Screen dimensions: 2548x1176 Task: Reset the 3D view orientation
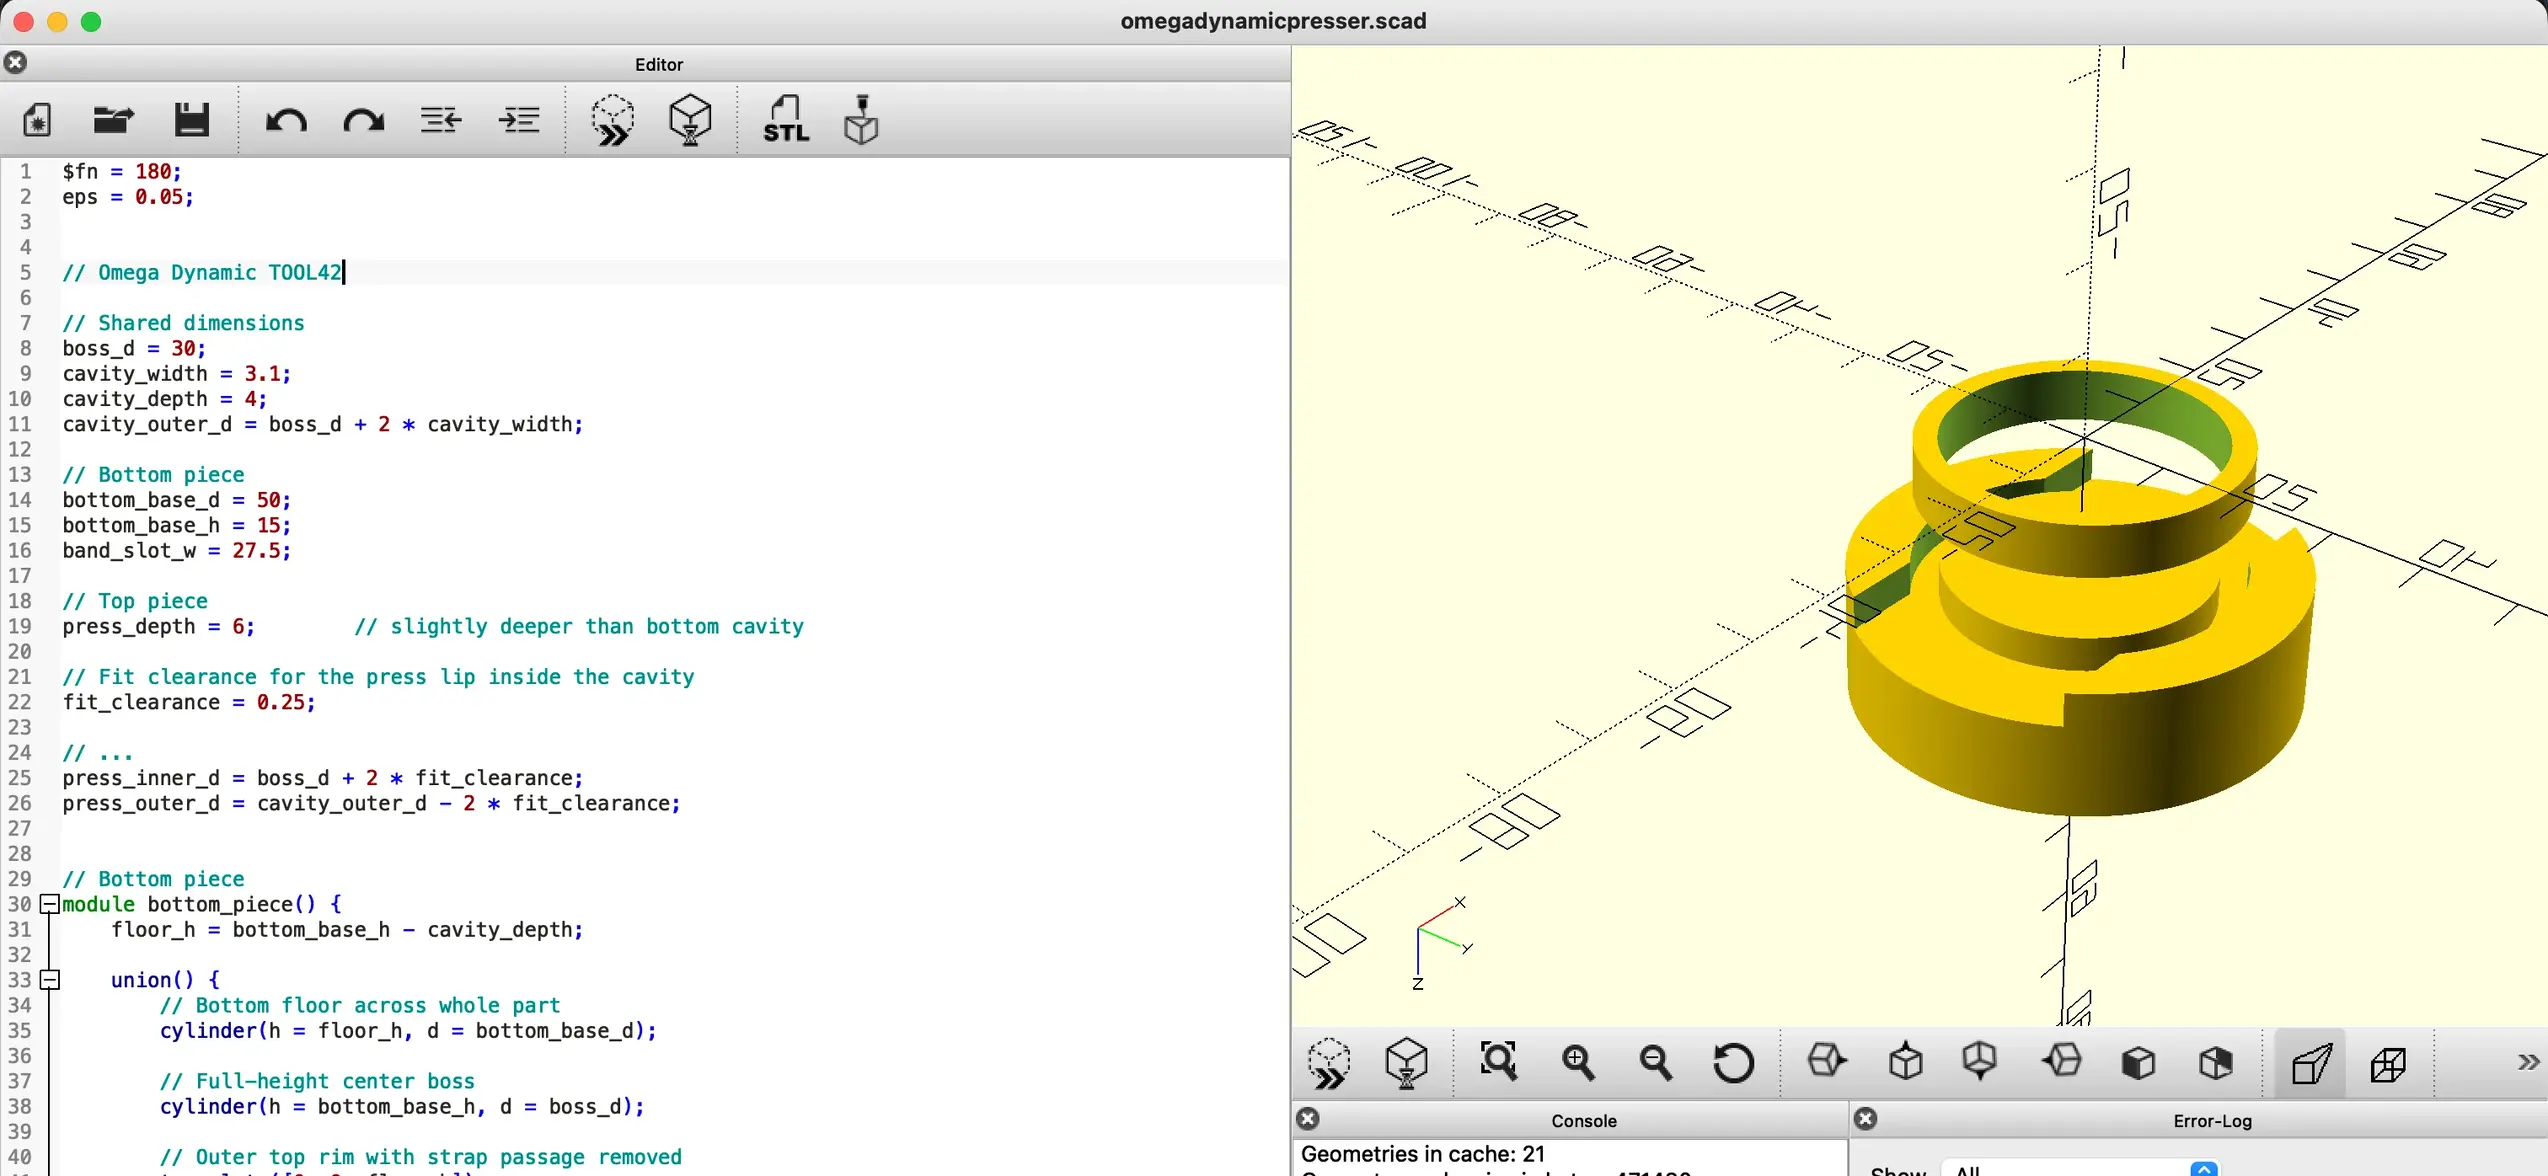pos(1733,1063)
